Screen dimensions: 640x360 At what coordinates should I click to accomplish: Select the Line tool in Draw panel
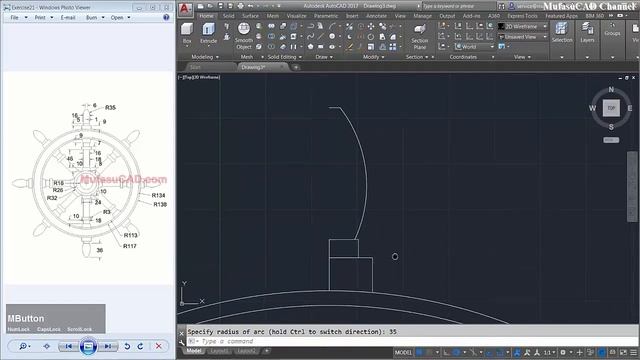point(321,36)
